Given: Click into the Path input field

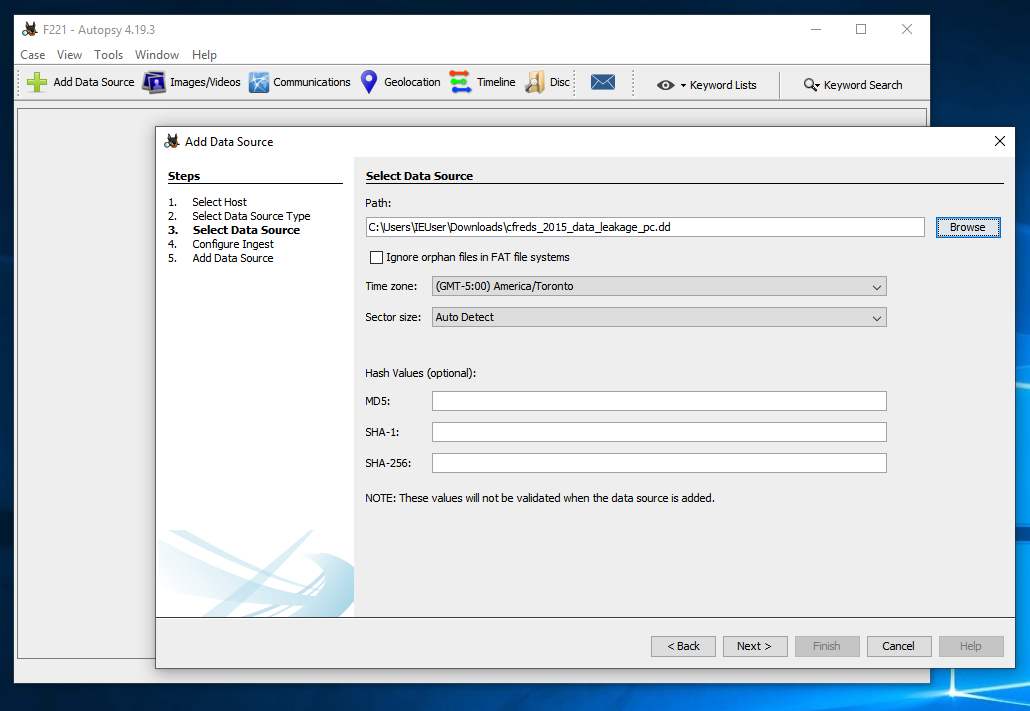Looking at the screenshot, I should click(x=645, y=227).
